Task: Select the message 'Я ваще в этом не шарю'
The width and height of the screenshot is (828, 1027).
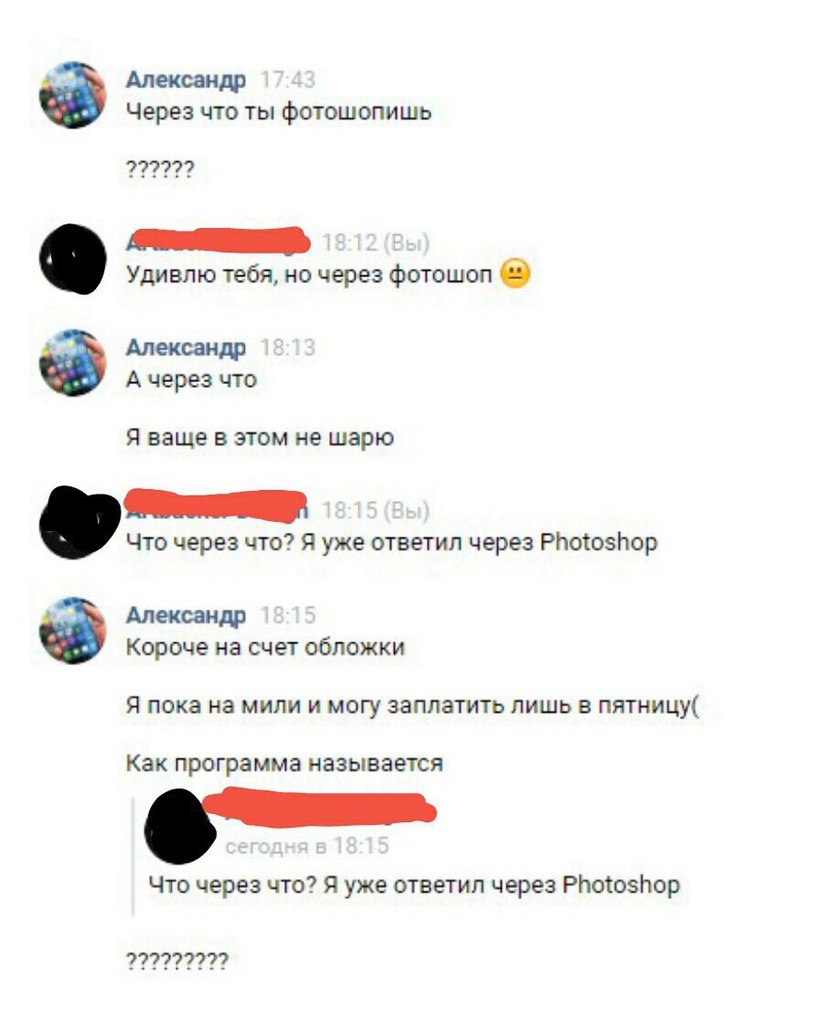Action: point(259,437)
